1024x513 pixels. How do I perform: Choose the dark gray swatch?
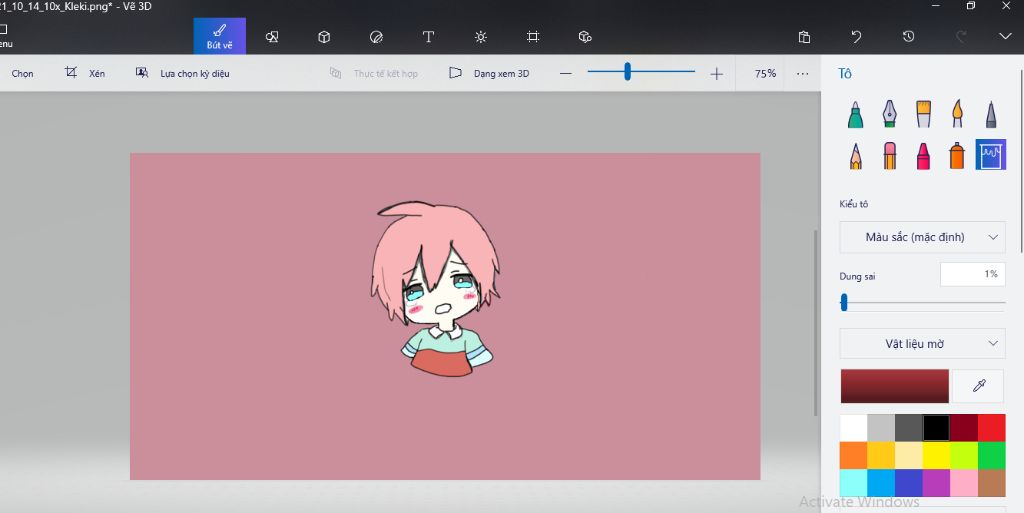pos(908,428)
